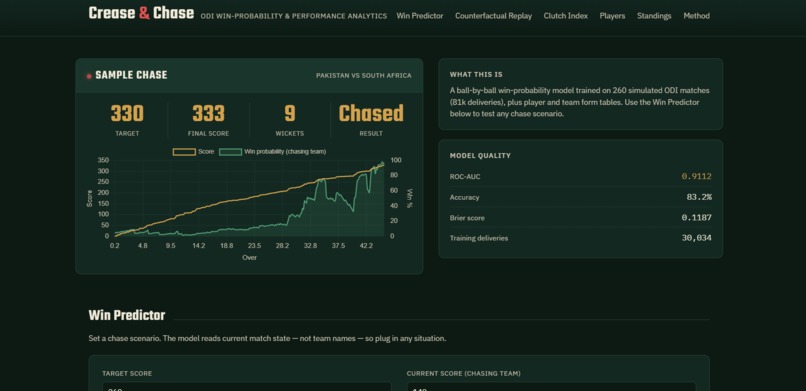Viewport: 806px width, 391px height.
Task: Select the ROC-AUC value 0.9112
Action: (x=697, y=176)
